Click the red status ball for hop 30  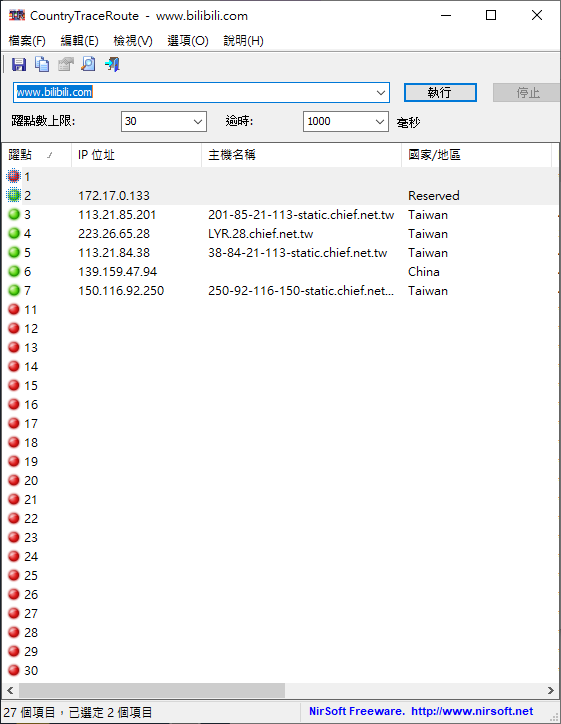[x=14, y=670]
